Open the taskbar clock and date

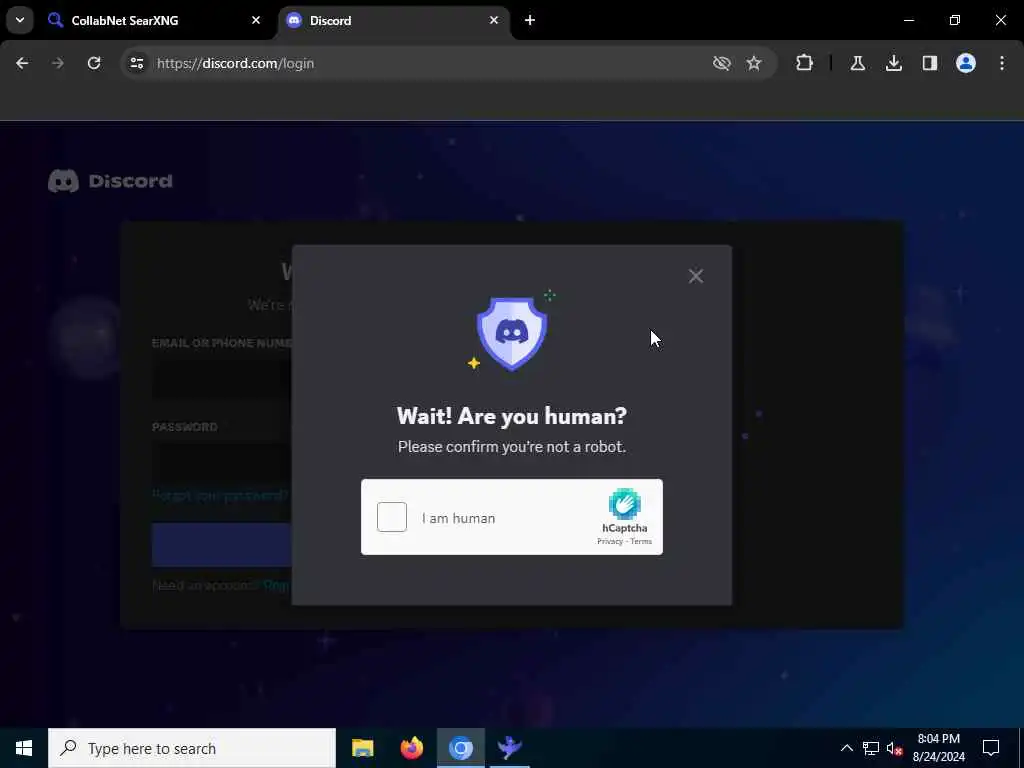tap(938, 748)
